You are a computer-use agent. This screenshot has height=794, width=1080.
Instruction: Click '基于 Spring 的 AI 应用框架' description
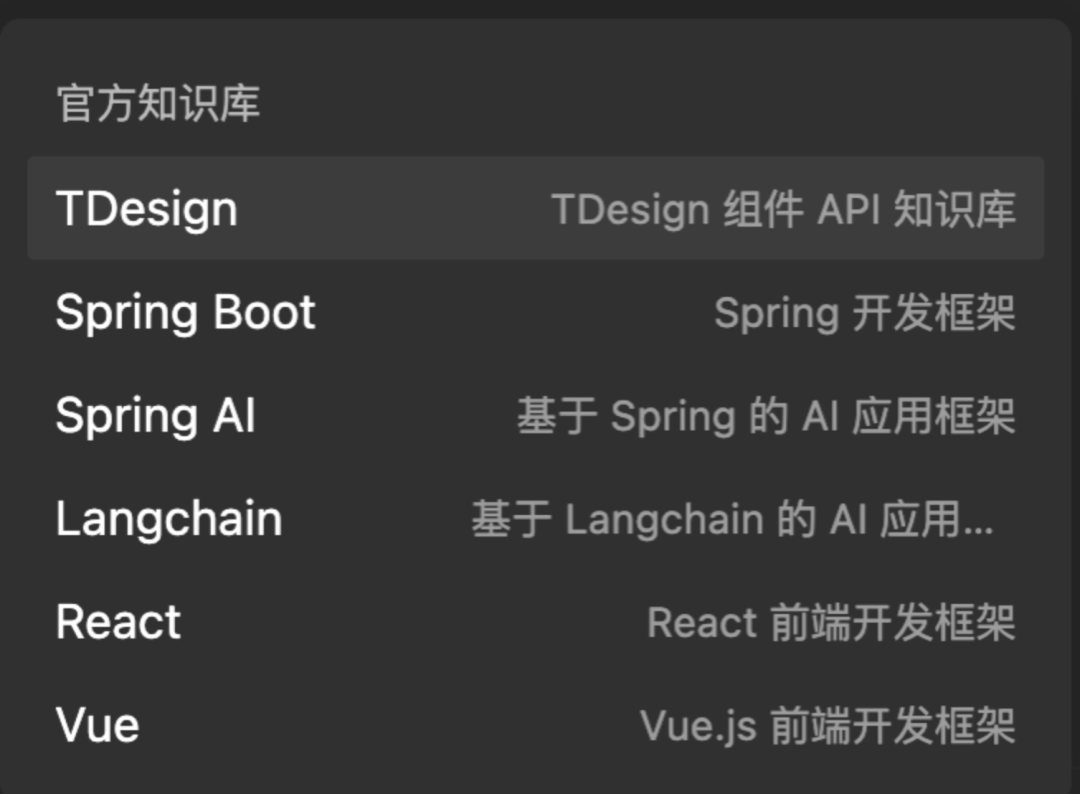pos(766,416)
